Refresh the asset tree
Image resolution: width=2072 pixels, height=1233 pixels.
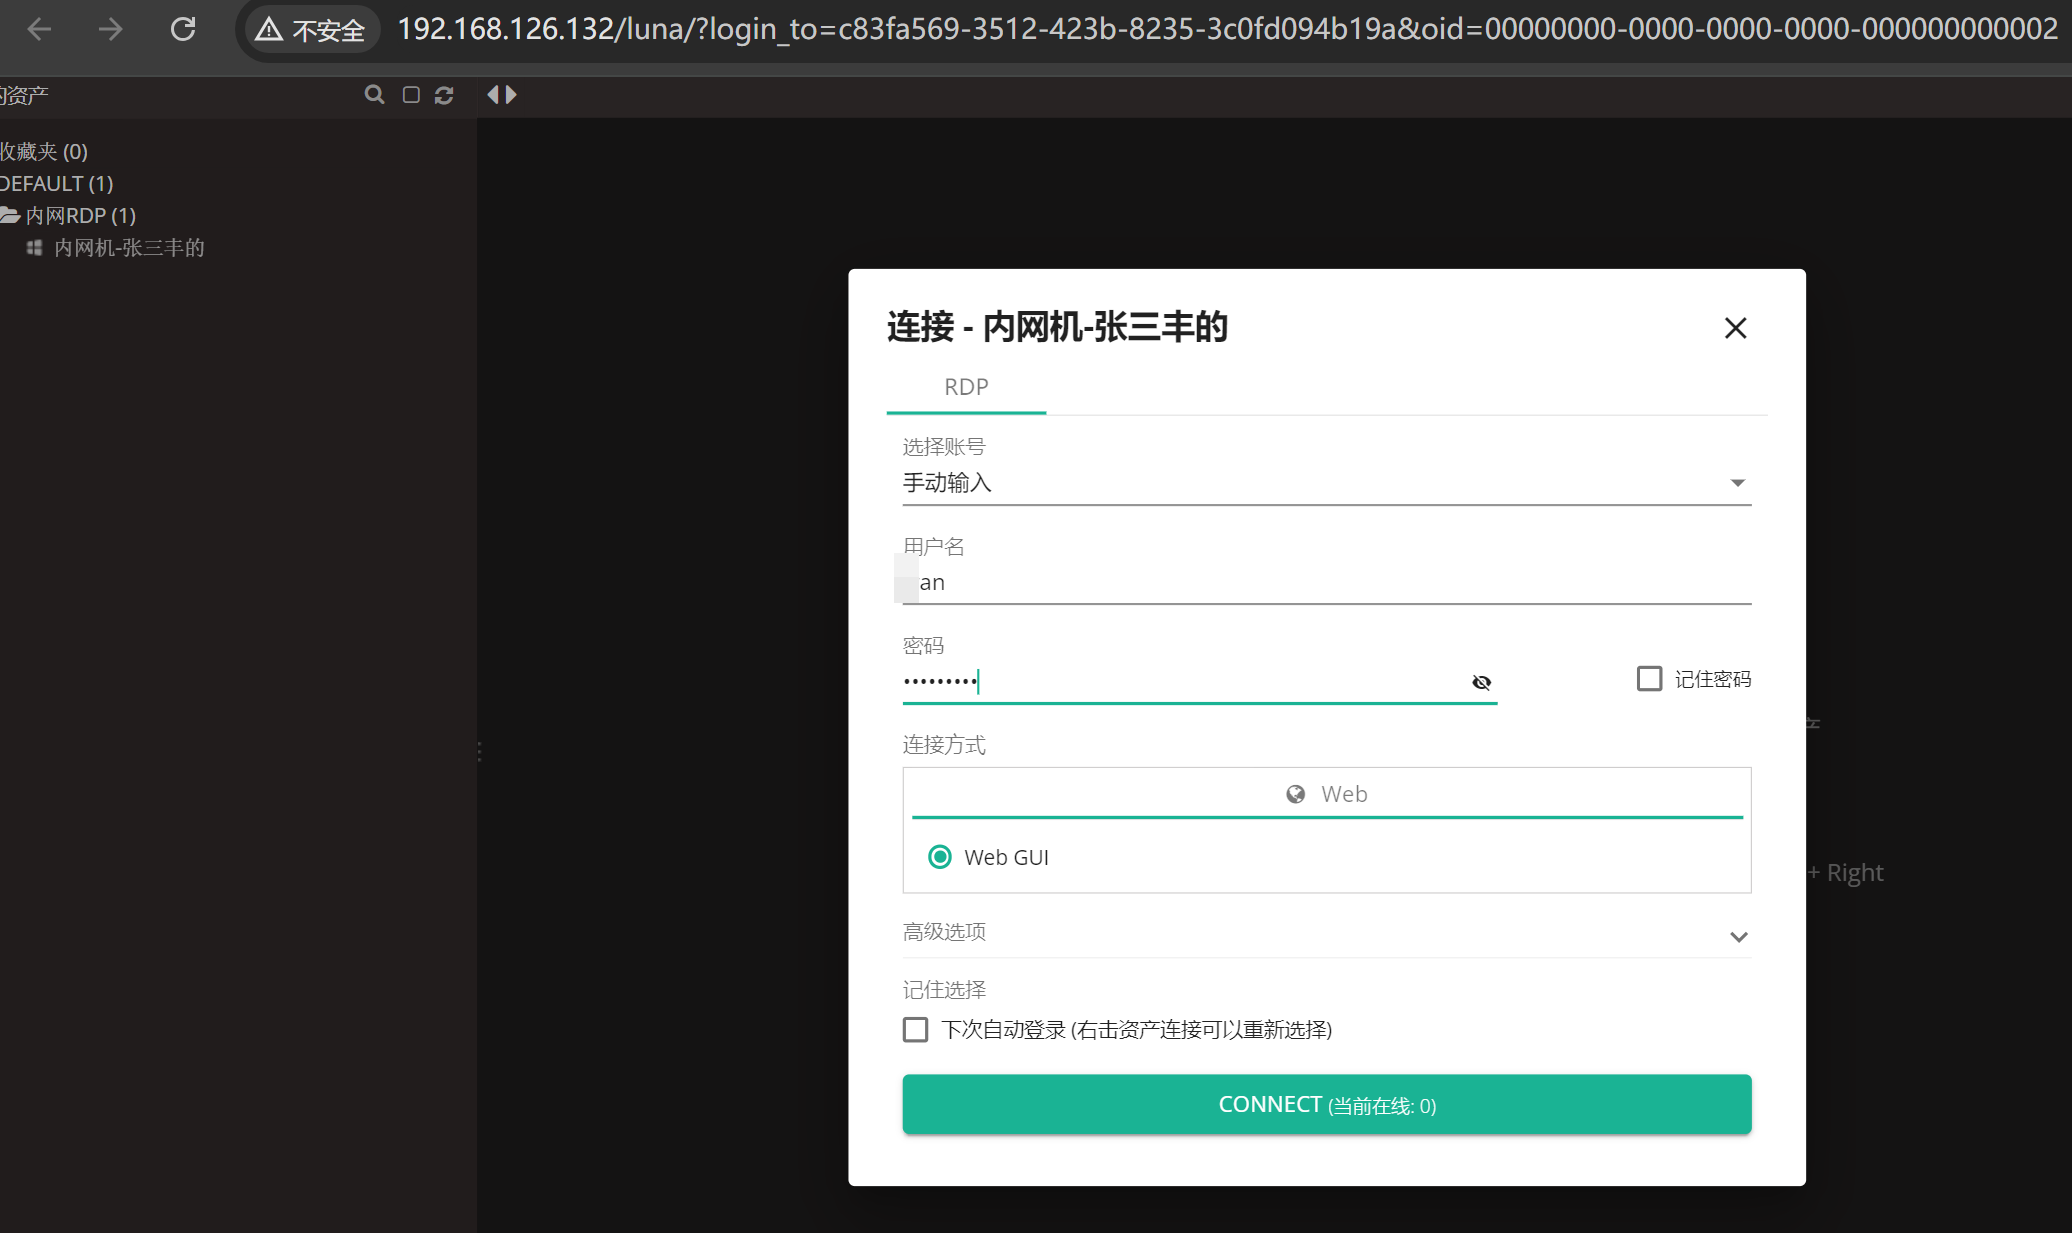pos(444,95)
